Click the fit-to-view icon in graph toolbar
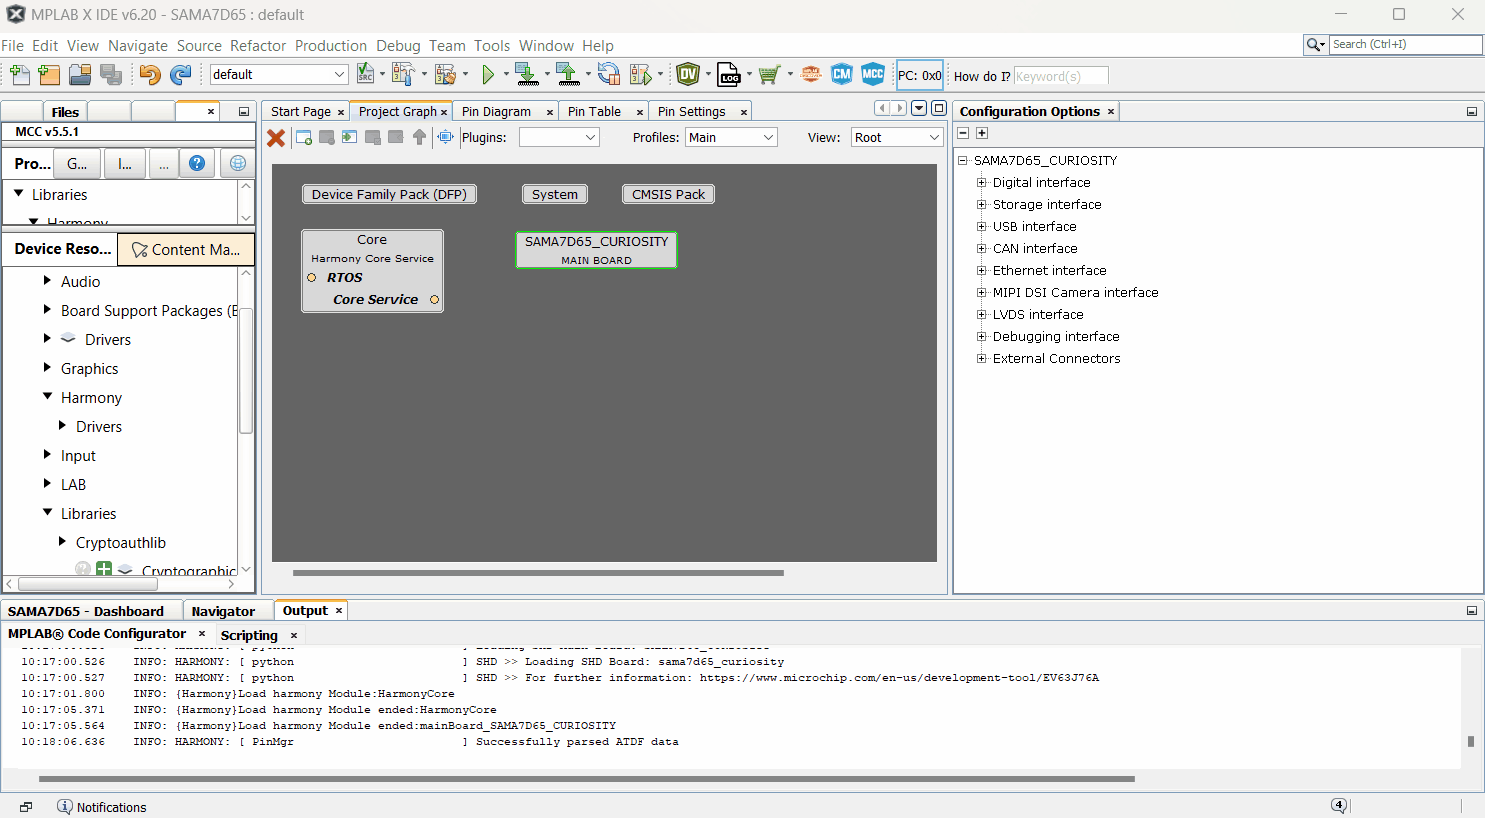This screenshot has width=1485, height=818. coord(445,137)
